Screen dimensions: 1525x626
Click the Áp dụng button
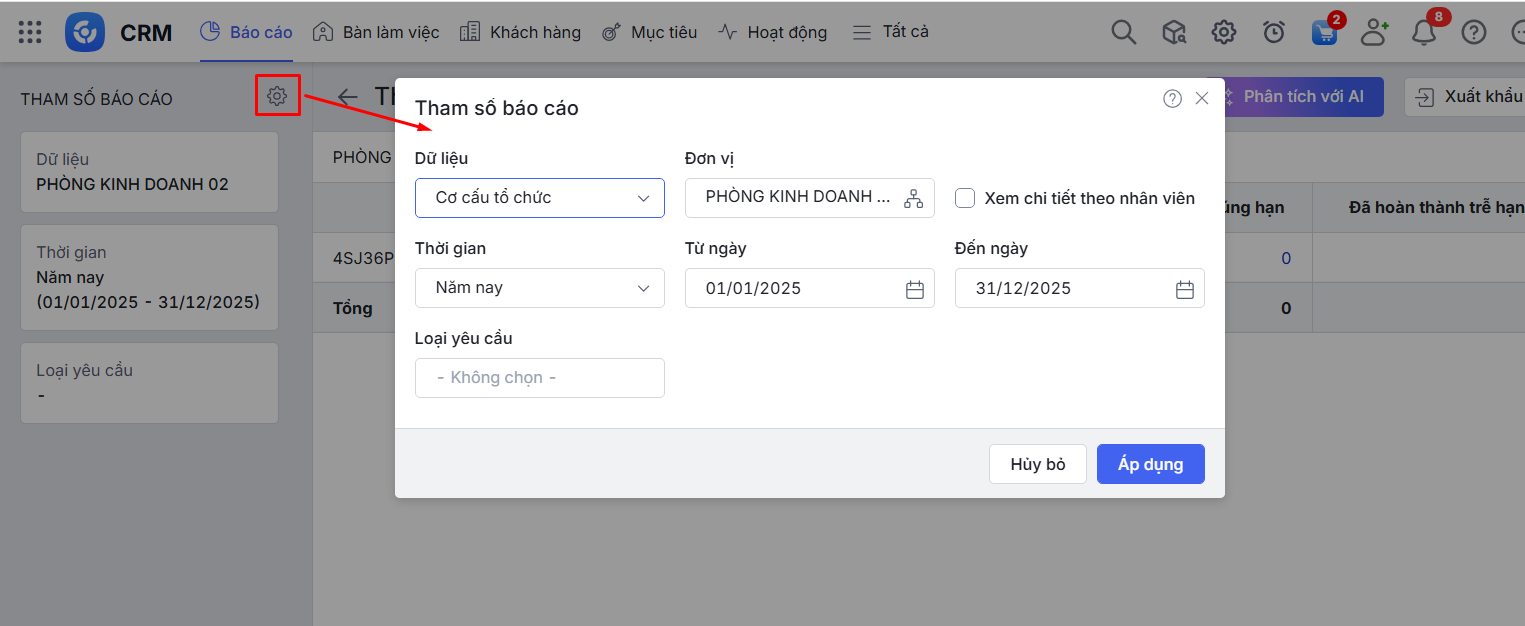coord(1150,464)
